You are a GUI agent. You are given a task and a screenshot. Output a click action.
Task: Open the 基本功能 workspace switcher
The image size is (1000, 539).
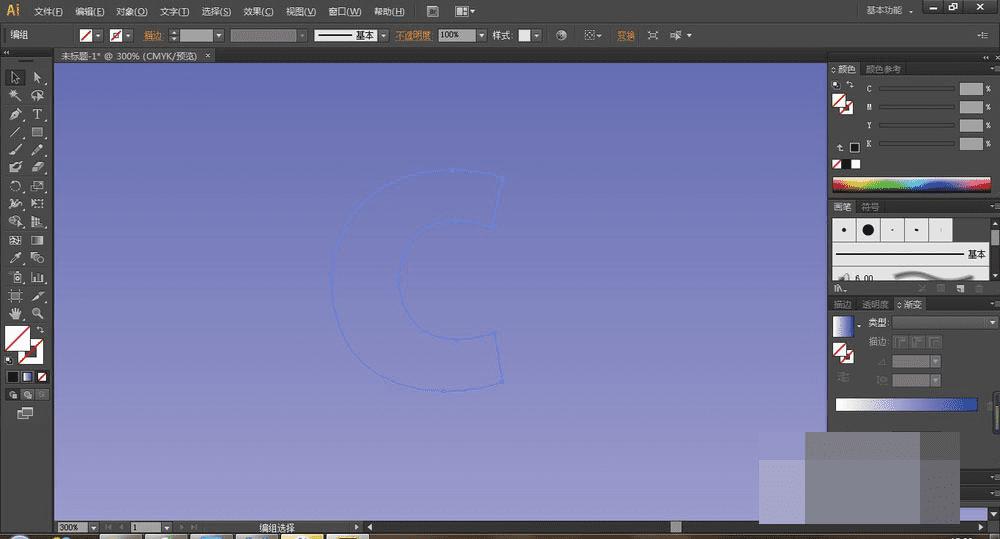888,11
